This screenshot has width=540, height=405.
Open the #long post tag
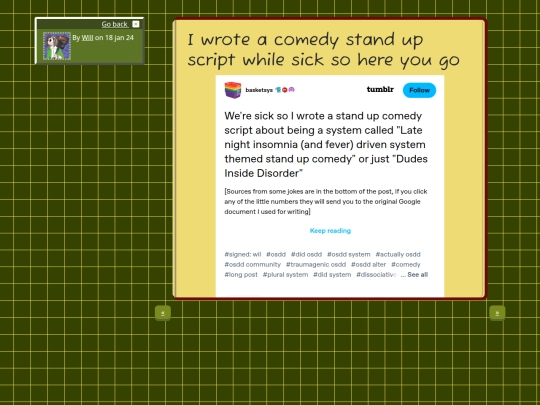tap(241, 274)
